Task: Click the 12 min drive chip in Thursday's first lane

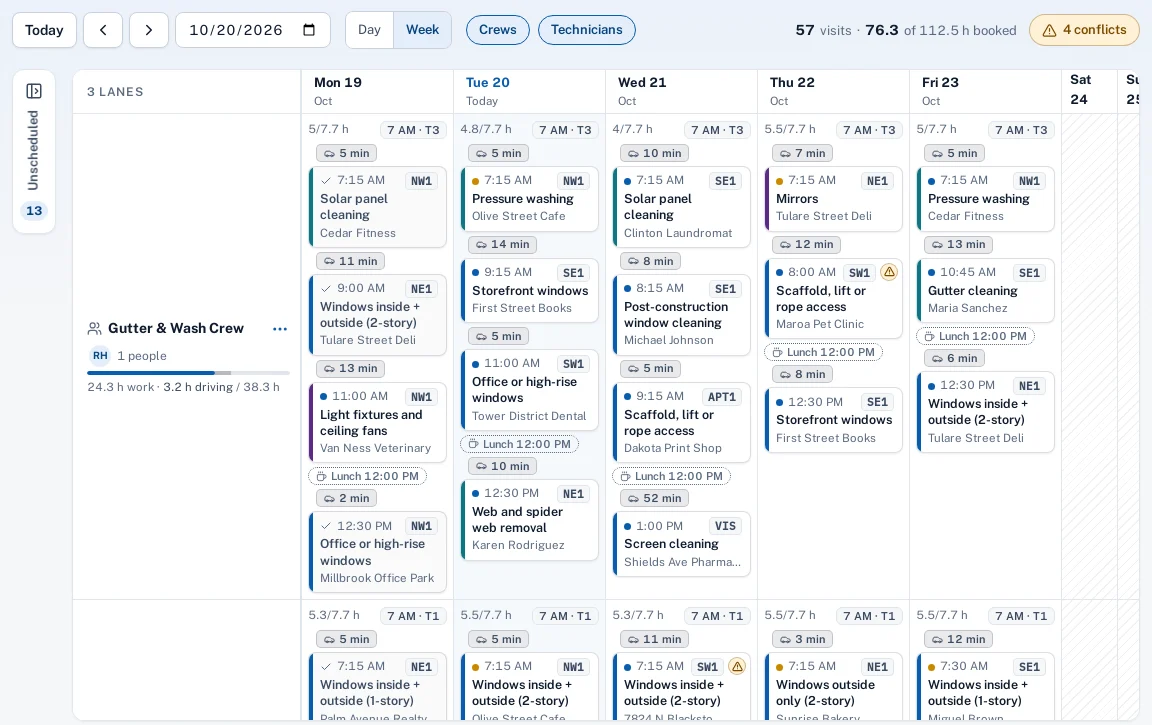Action: [x=806, y=245]
